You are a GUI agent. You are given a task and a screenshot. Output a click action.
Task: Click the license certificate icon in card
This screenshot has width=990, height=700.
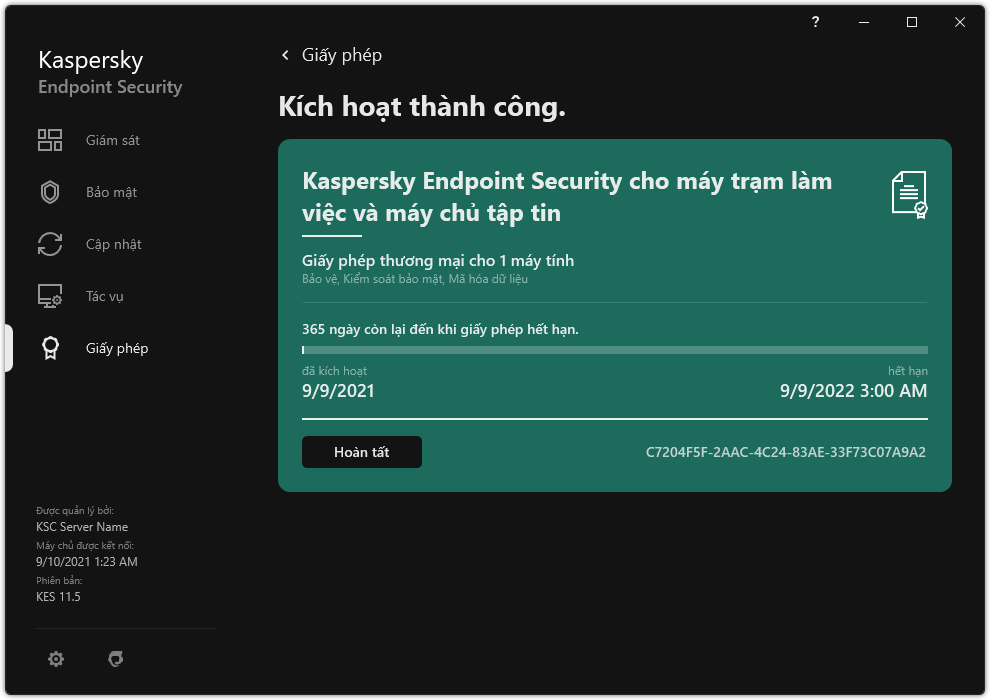pos(909,194)
